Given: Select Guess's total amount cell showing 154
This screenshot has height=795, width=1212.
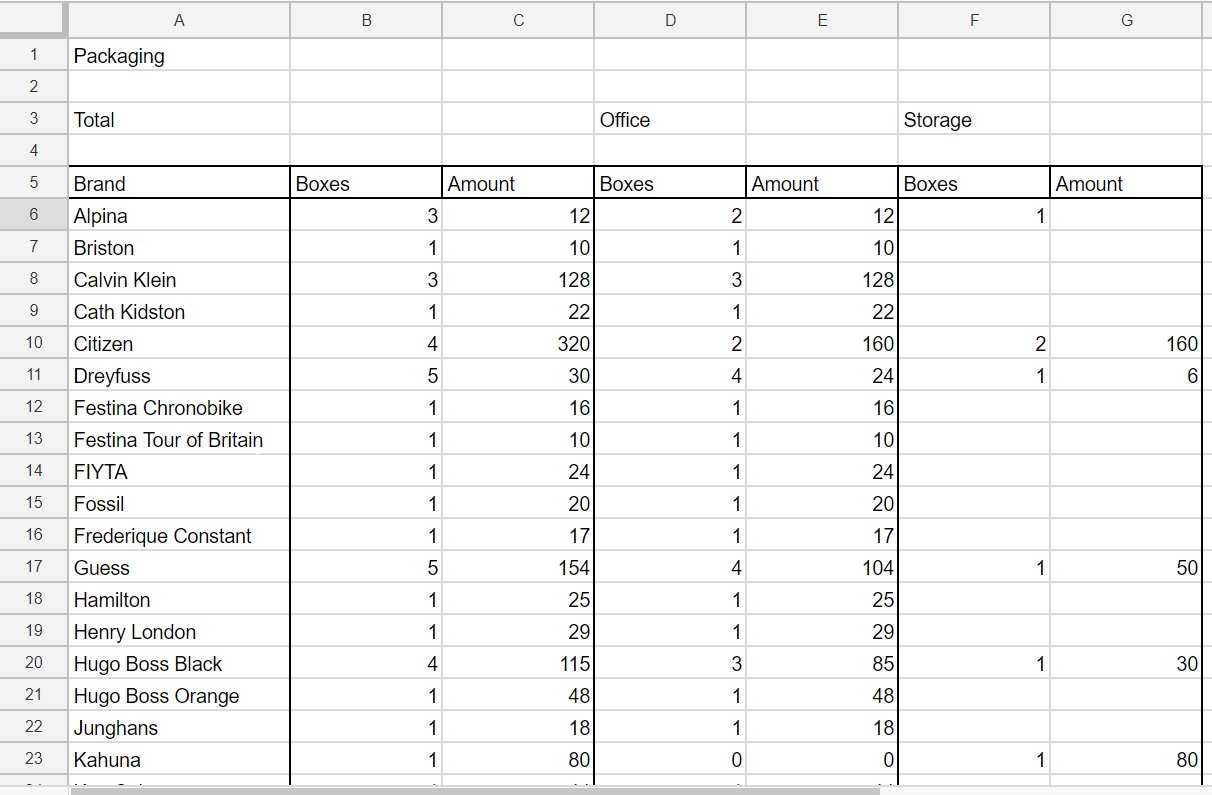Looking at the screenshot, I should click(518, 568).
